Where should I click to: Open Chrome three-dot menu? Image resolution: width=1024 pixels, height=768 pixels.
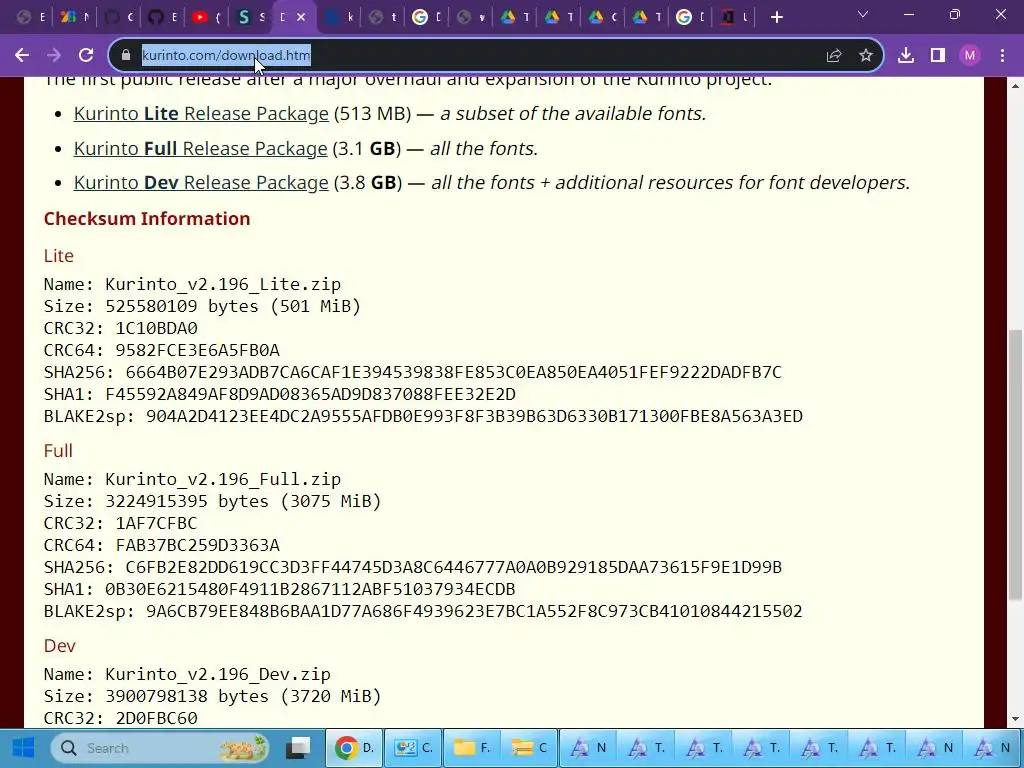(x=1002, y=56)
